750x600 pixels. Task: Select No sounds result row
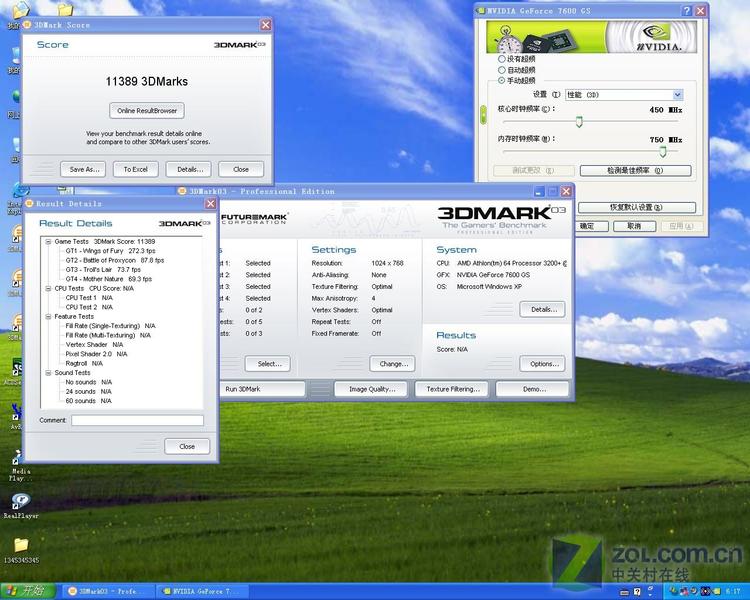pyautogui.click(x=88, y=382)
